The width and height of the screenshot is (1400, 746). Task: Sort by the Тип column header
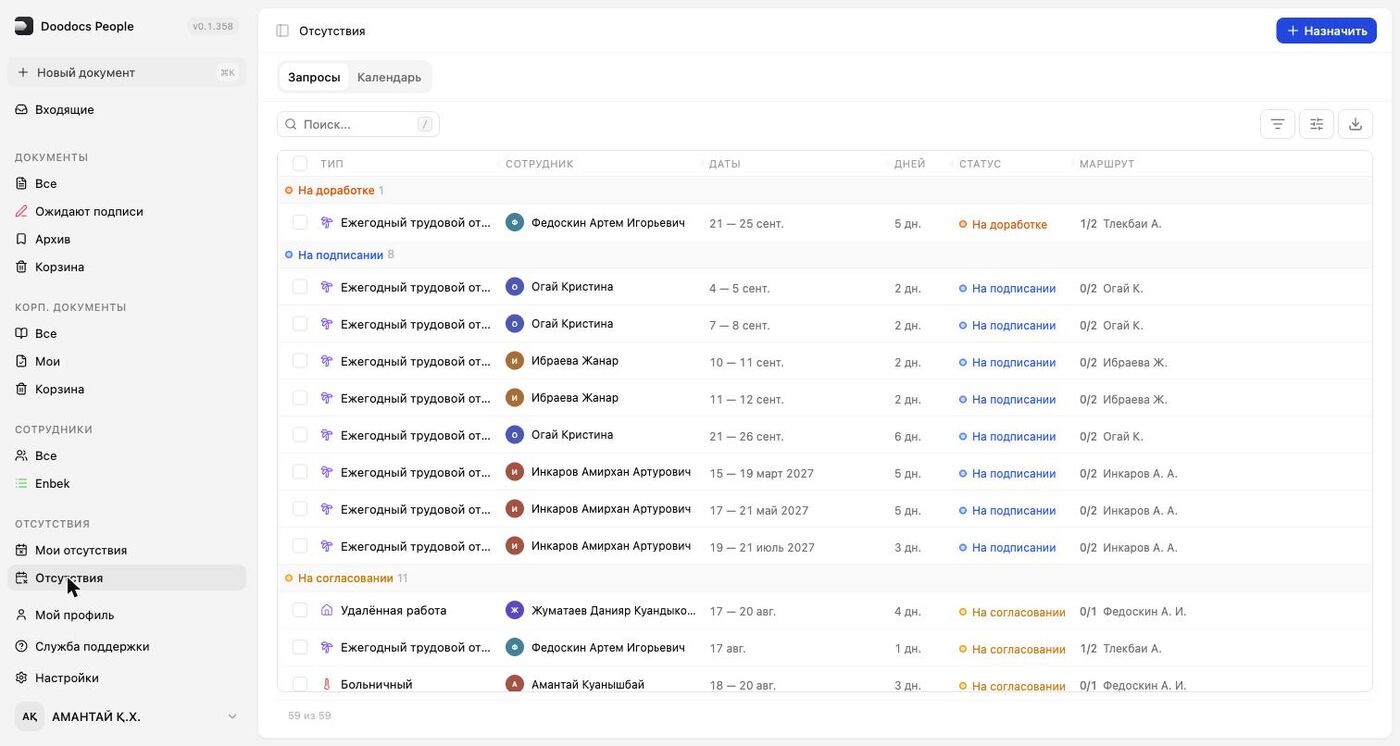[x=331, y=164]
